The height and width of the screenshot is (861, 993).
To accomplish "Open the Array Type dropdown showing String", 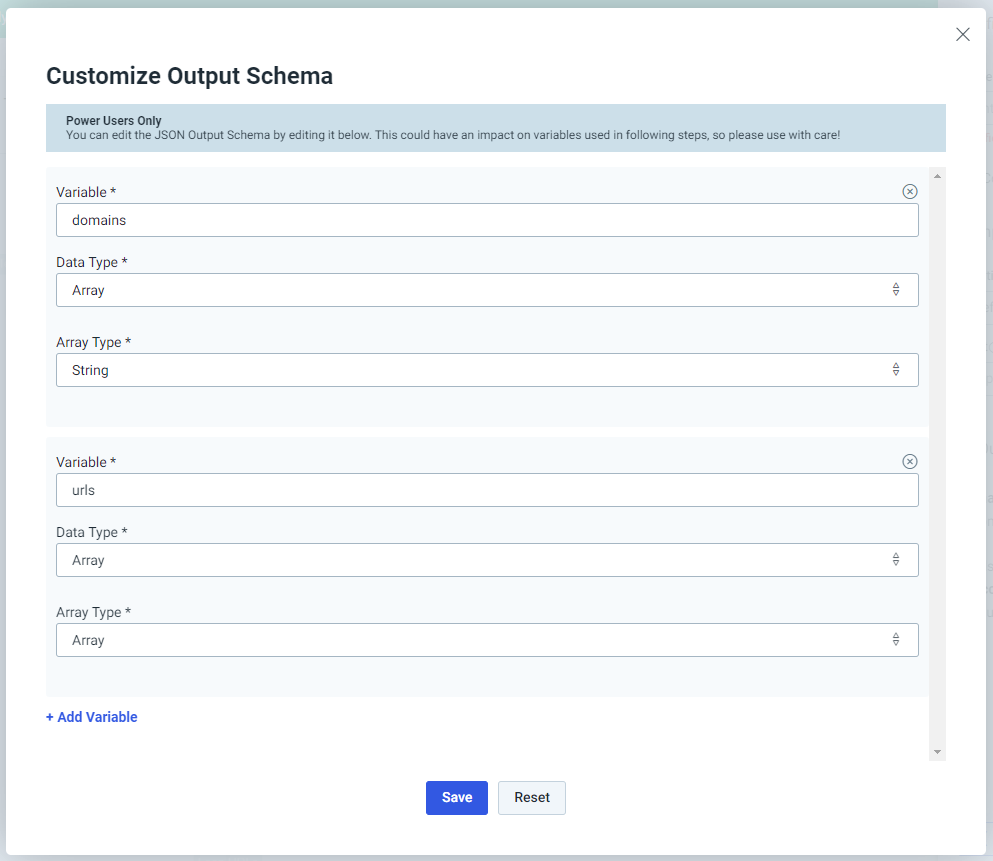I will tap(487, 370).
